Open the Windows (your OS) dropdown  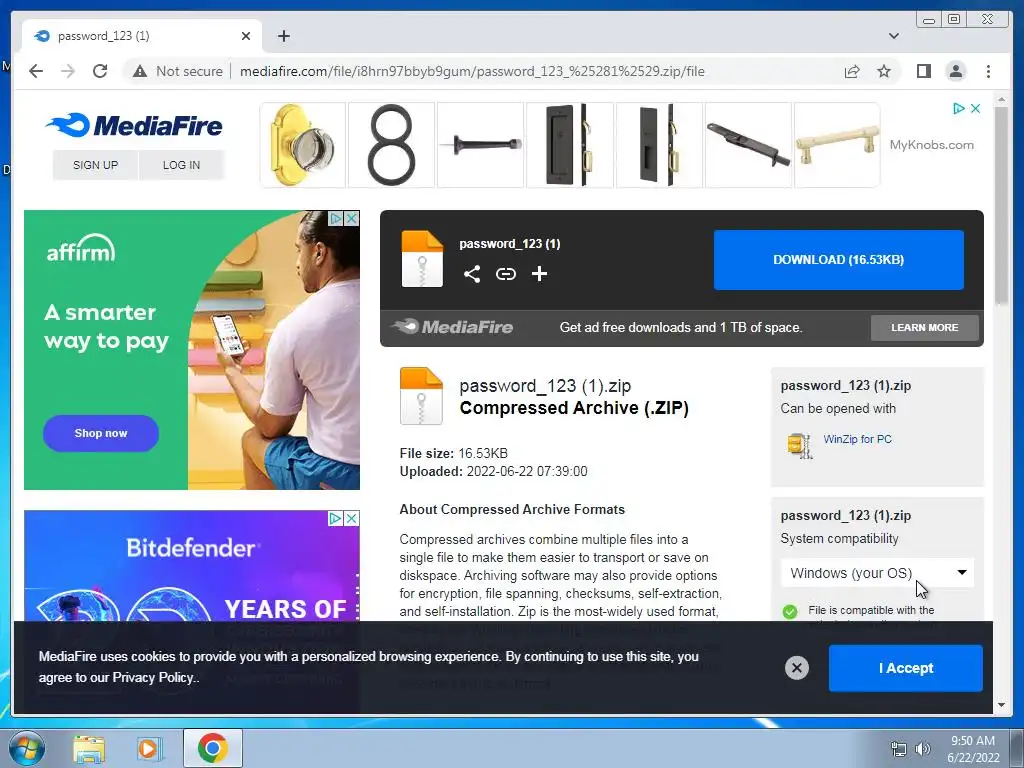(877, 573)
